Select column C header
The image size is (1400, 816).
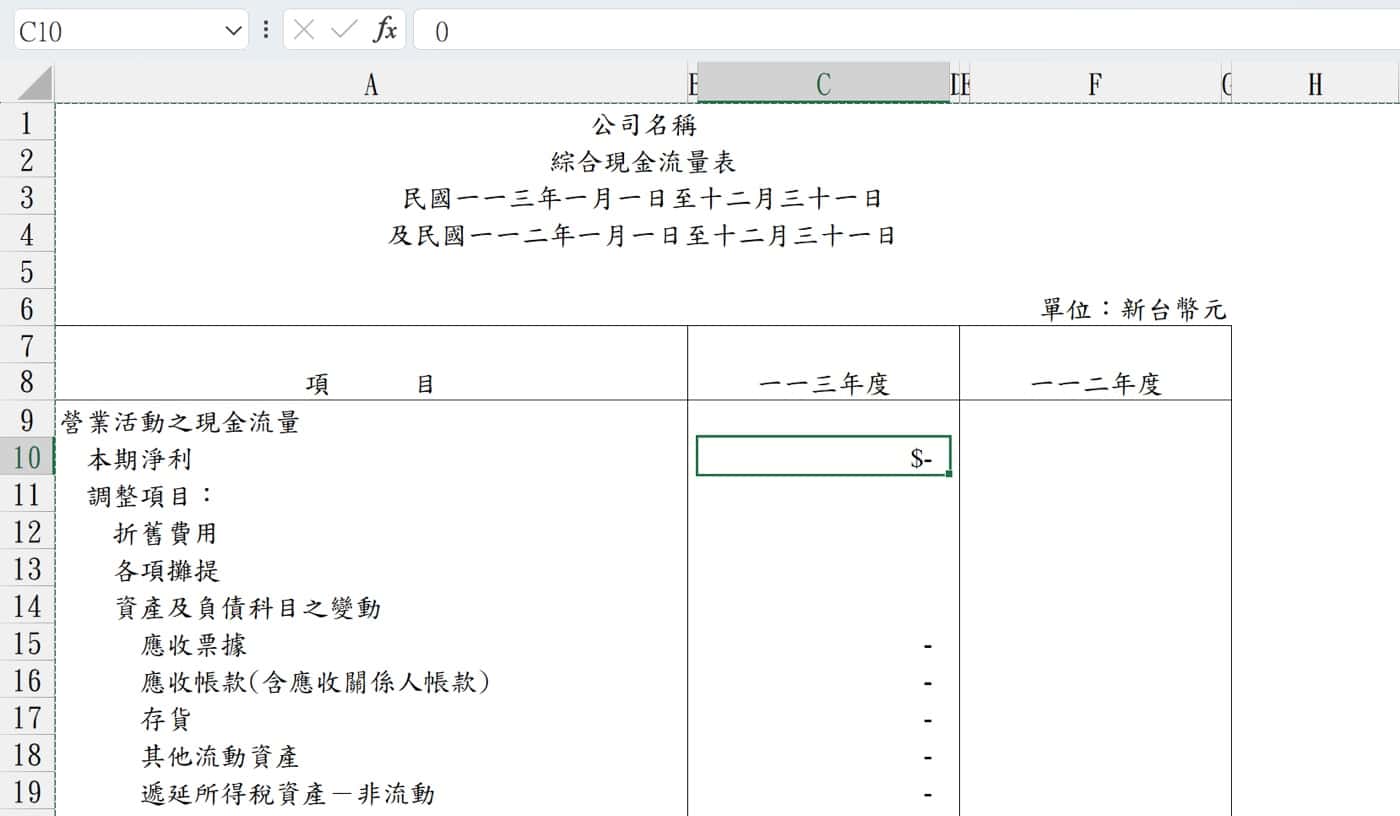(x=823, y=85)
